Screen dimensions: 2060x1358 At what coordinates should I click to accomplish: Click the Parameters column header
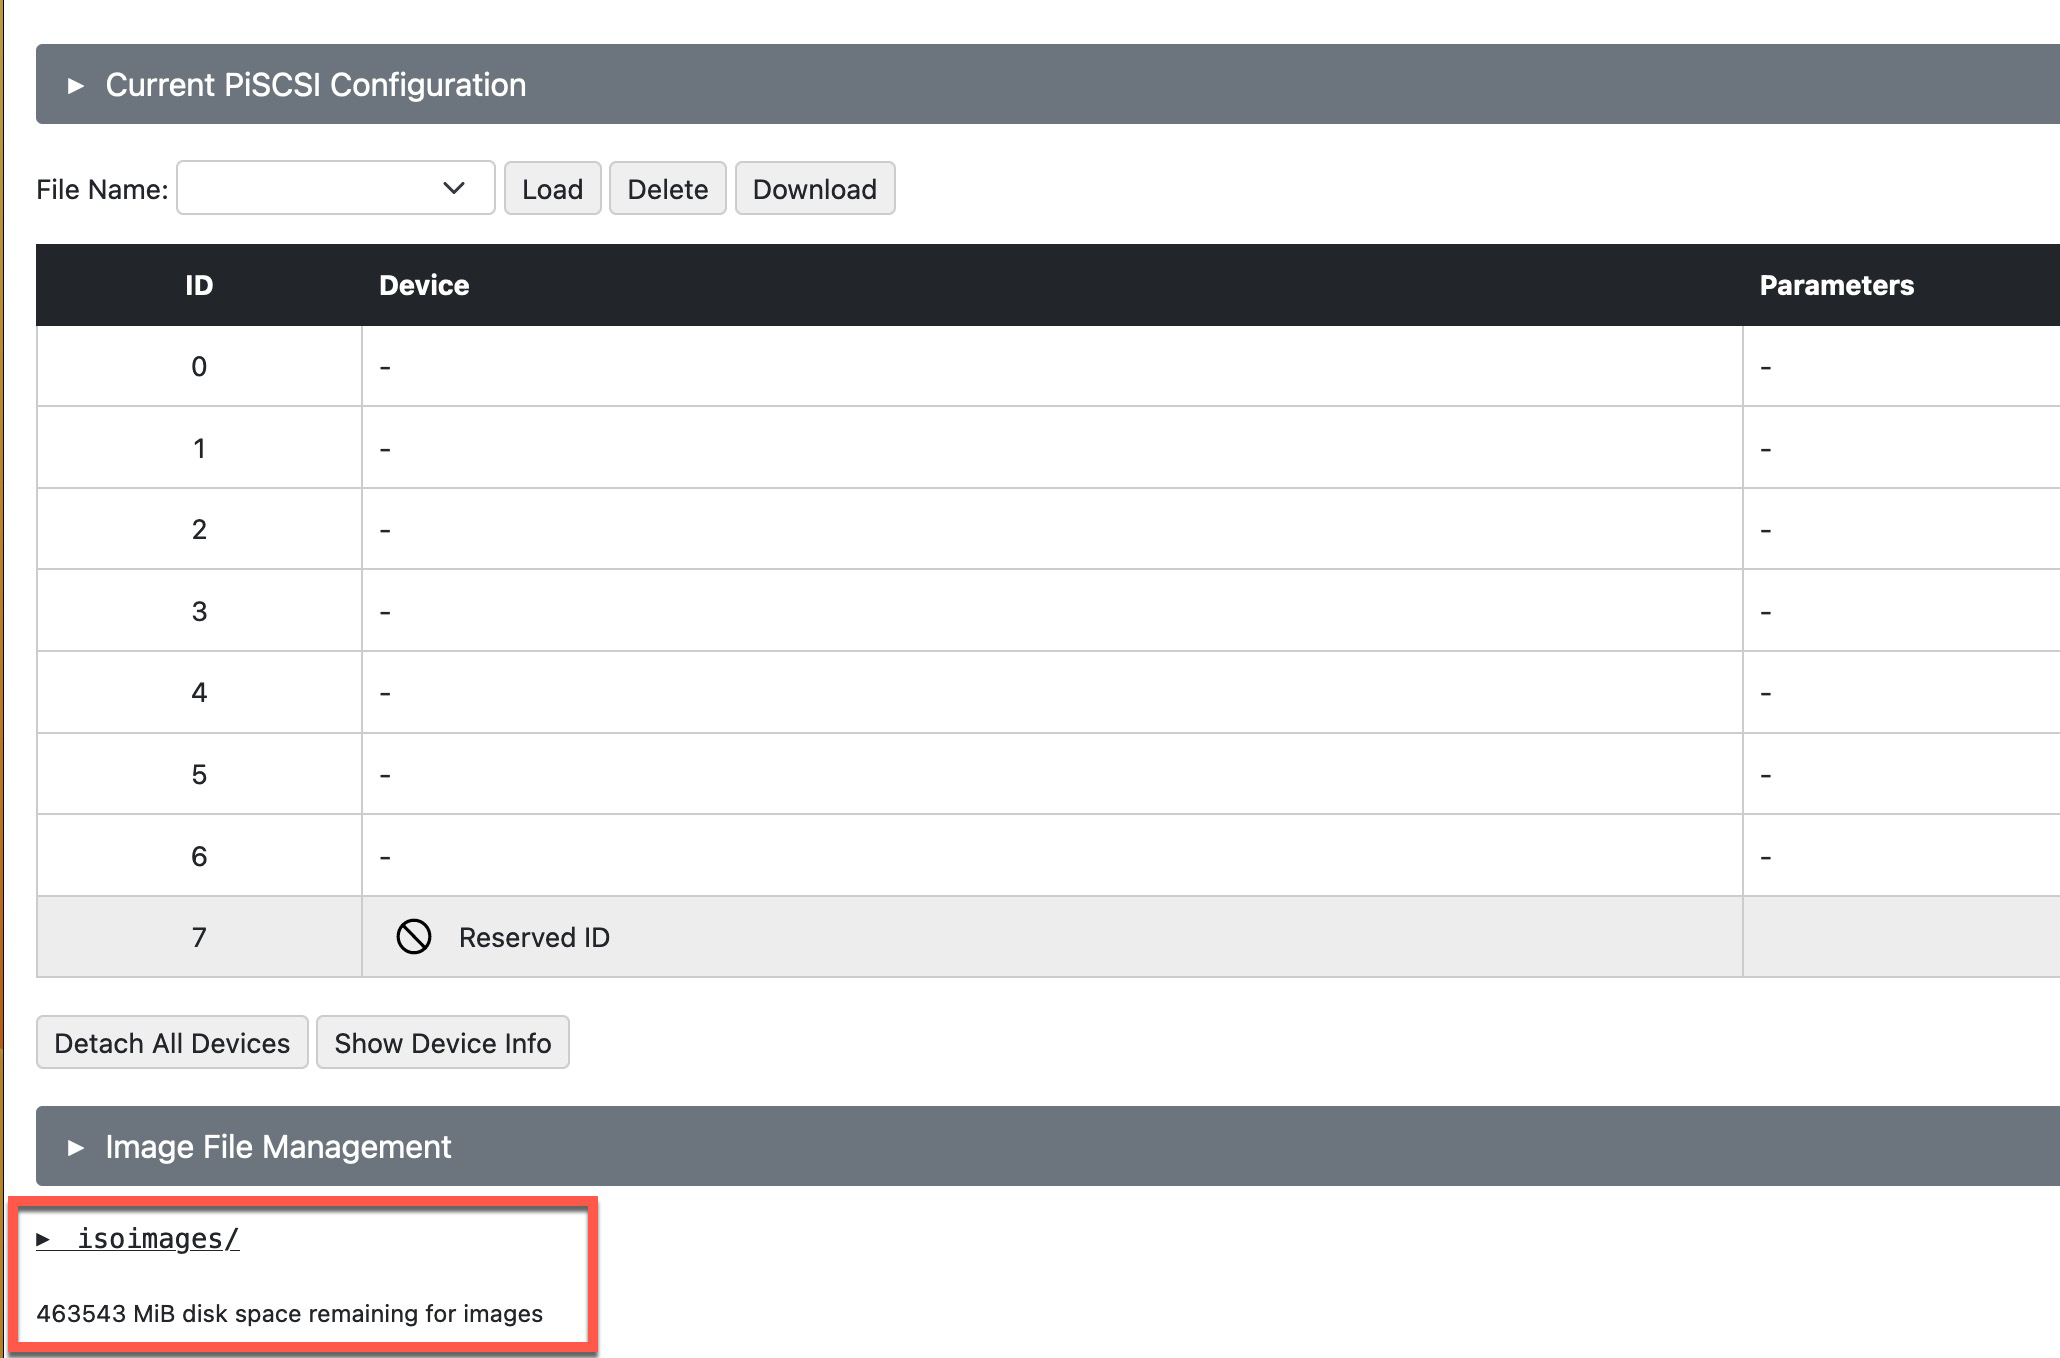tap(1836, 285)
